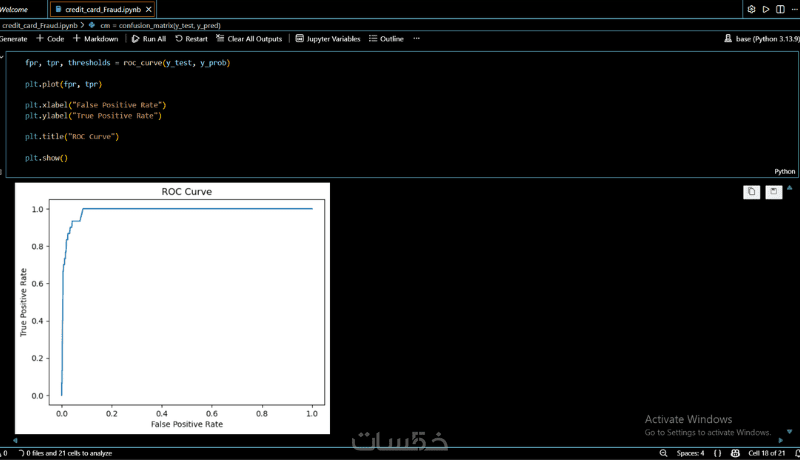The image size is (800, 460).
Task: Open the Copilot status icon
Action: [735, 453]
